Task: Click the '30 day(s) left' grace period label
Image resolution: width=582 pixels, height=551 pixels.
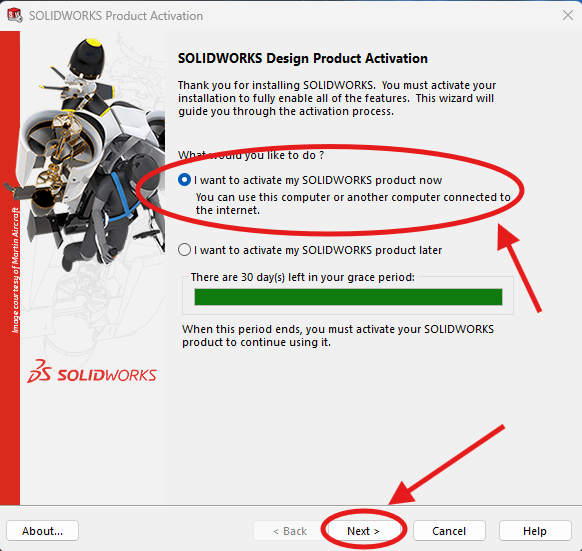Action: (303, 277)
